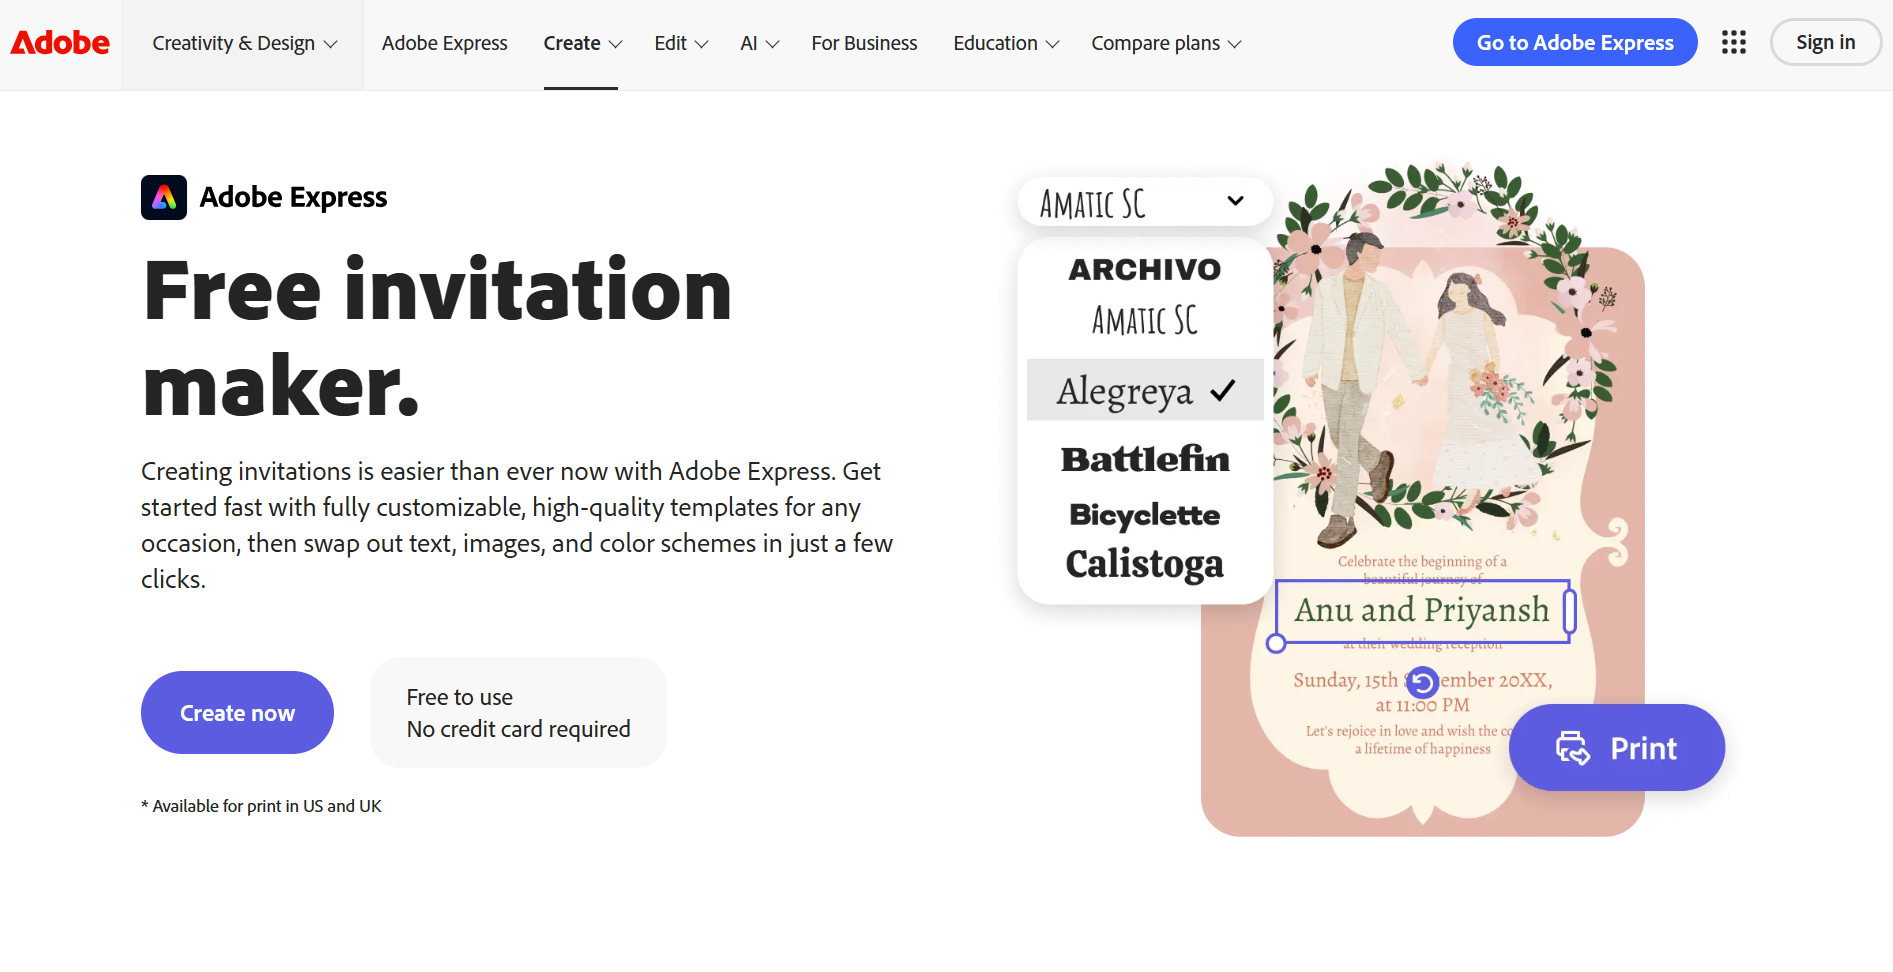
Task: Click Go to Adobe Express button
Action: click(1575, 42)
